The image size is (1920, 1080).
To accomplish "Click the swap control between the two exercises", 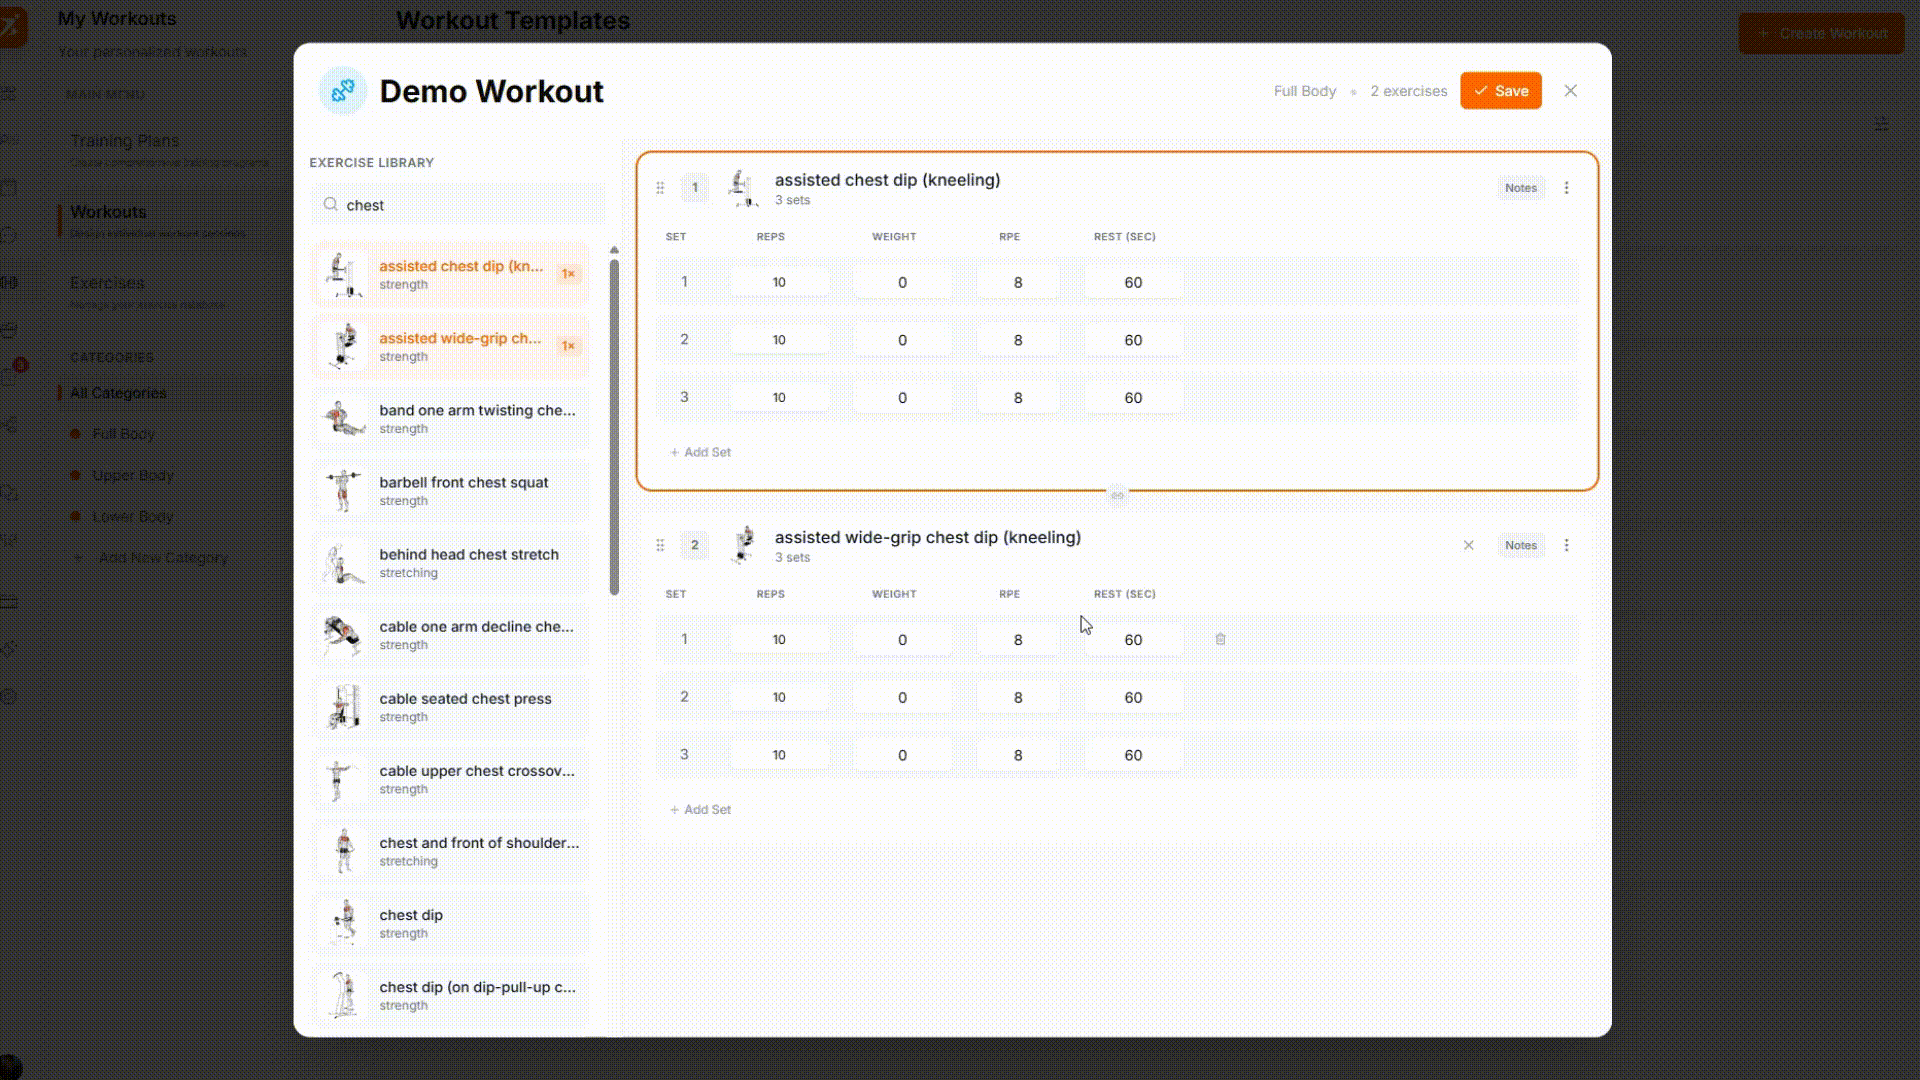I will (x=1117, y=495).
